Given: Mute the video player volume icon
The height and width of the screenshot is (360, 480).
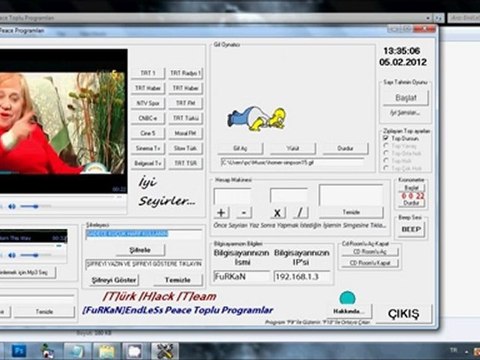Looking at the screenshot, I should (x=12, y=207).
